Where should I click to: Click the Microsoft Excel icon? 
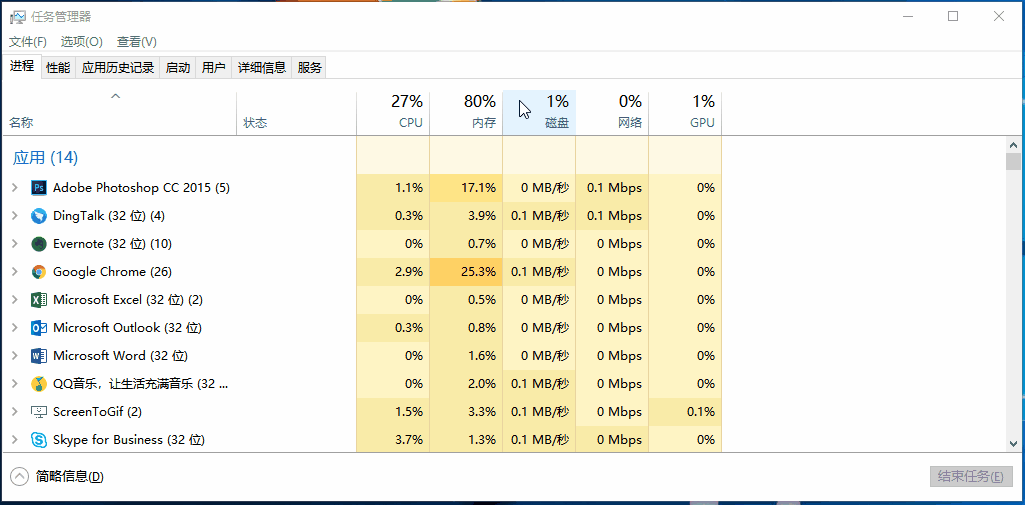[x=39, y=300]
